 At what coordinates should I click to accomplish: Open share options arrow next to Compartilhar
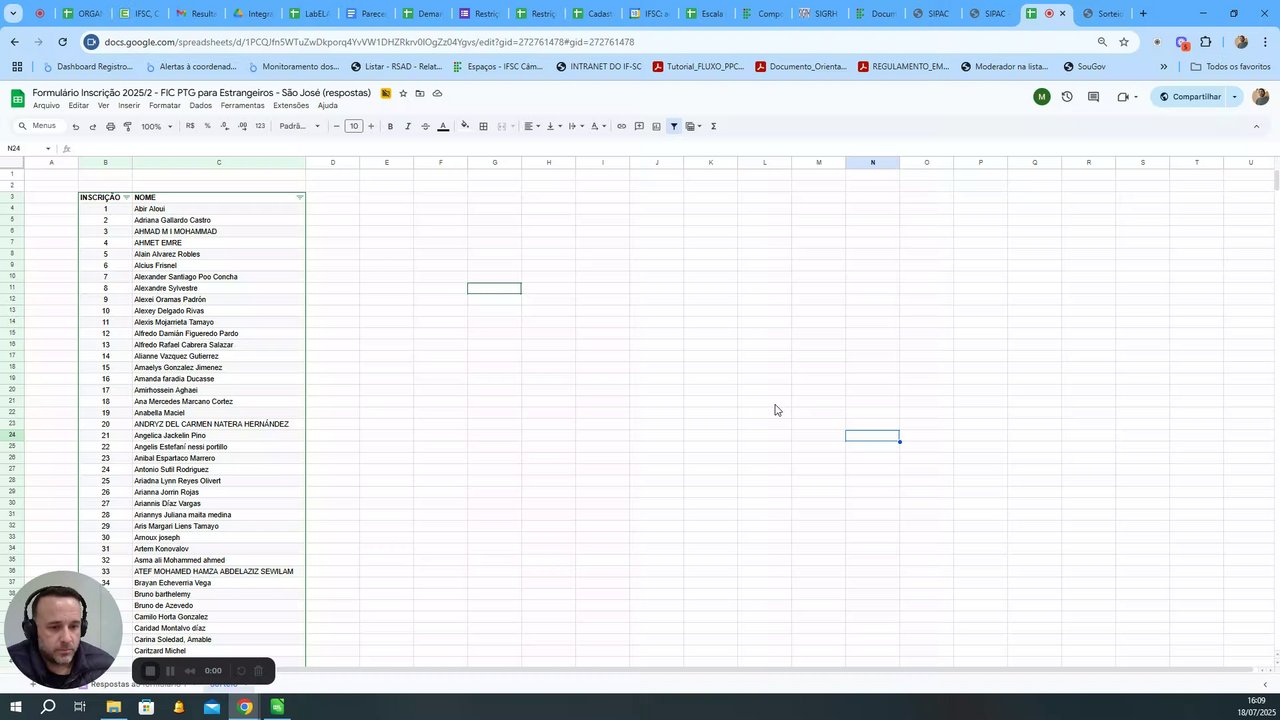pyautogui.click(x=1235, y=97)
